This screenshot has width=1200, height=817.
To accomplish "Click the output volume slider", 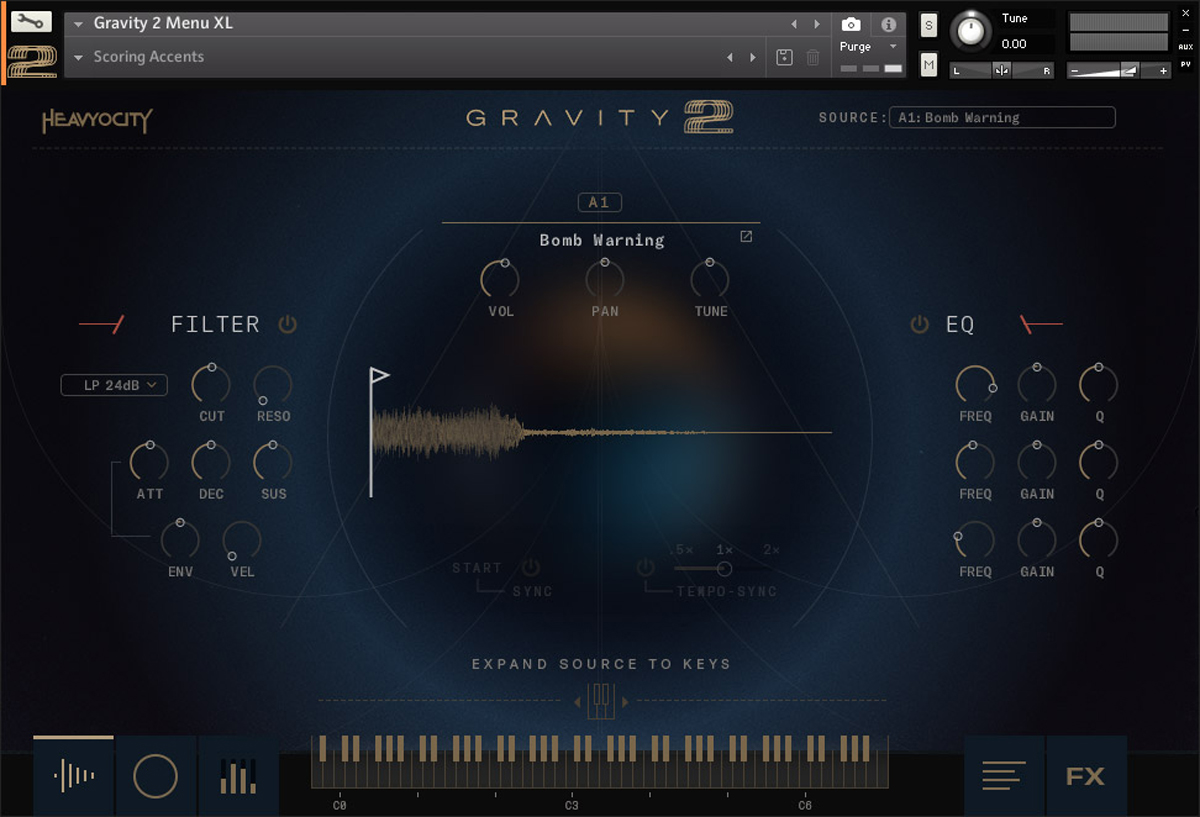I will pyautogui.click(x=1118, y=70).
